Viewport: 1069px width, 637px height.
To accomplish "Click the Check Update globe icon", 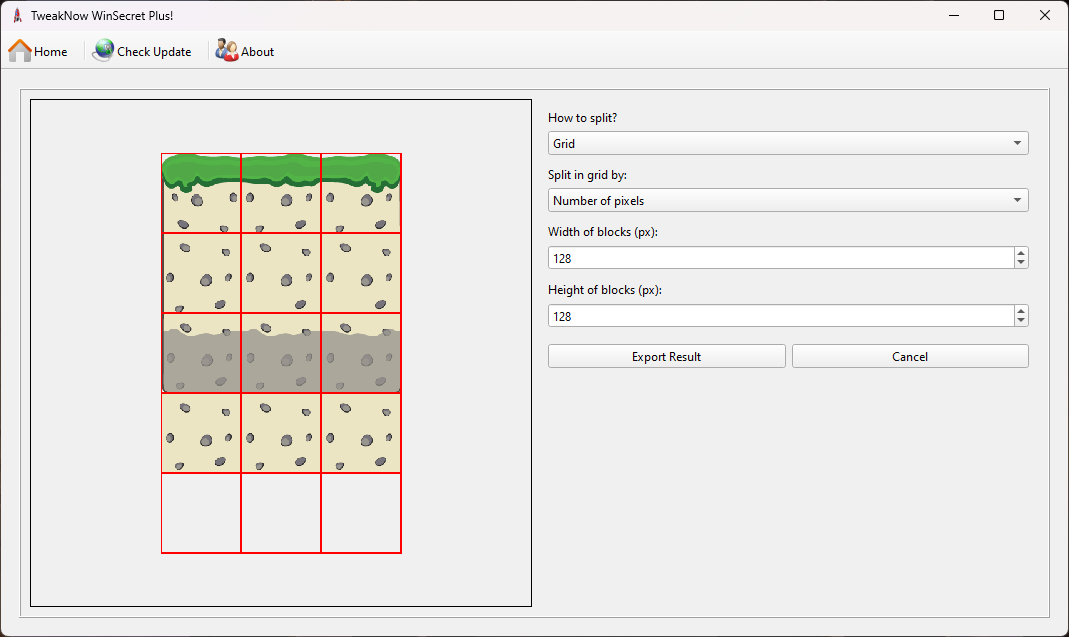I will 103,51.
